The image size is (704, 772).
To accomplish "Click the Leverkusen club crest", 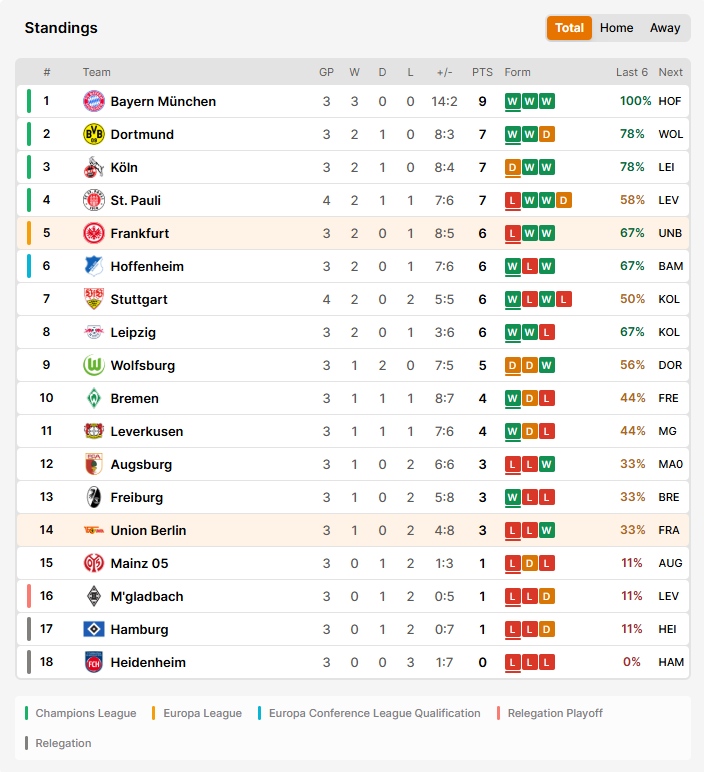I will pos(94,431).
